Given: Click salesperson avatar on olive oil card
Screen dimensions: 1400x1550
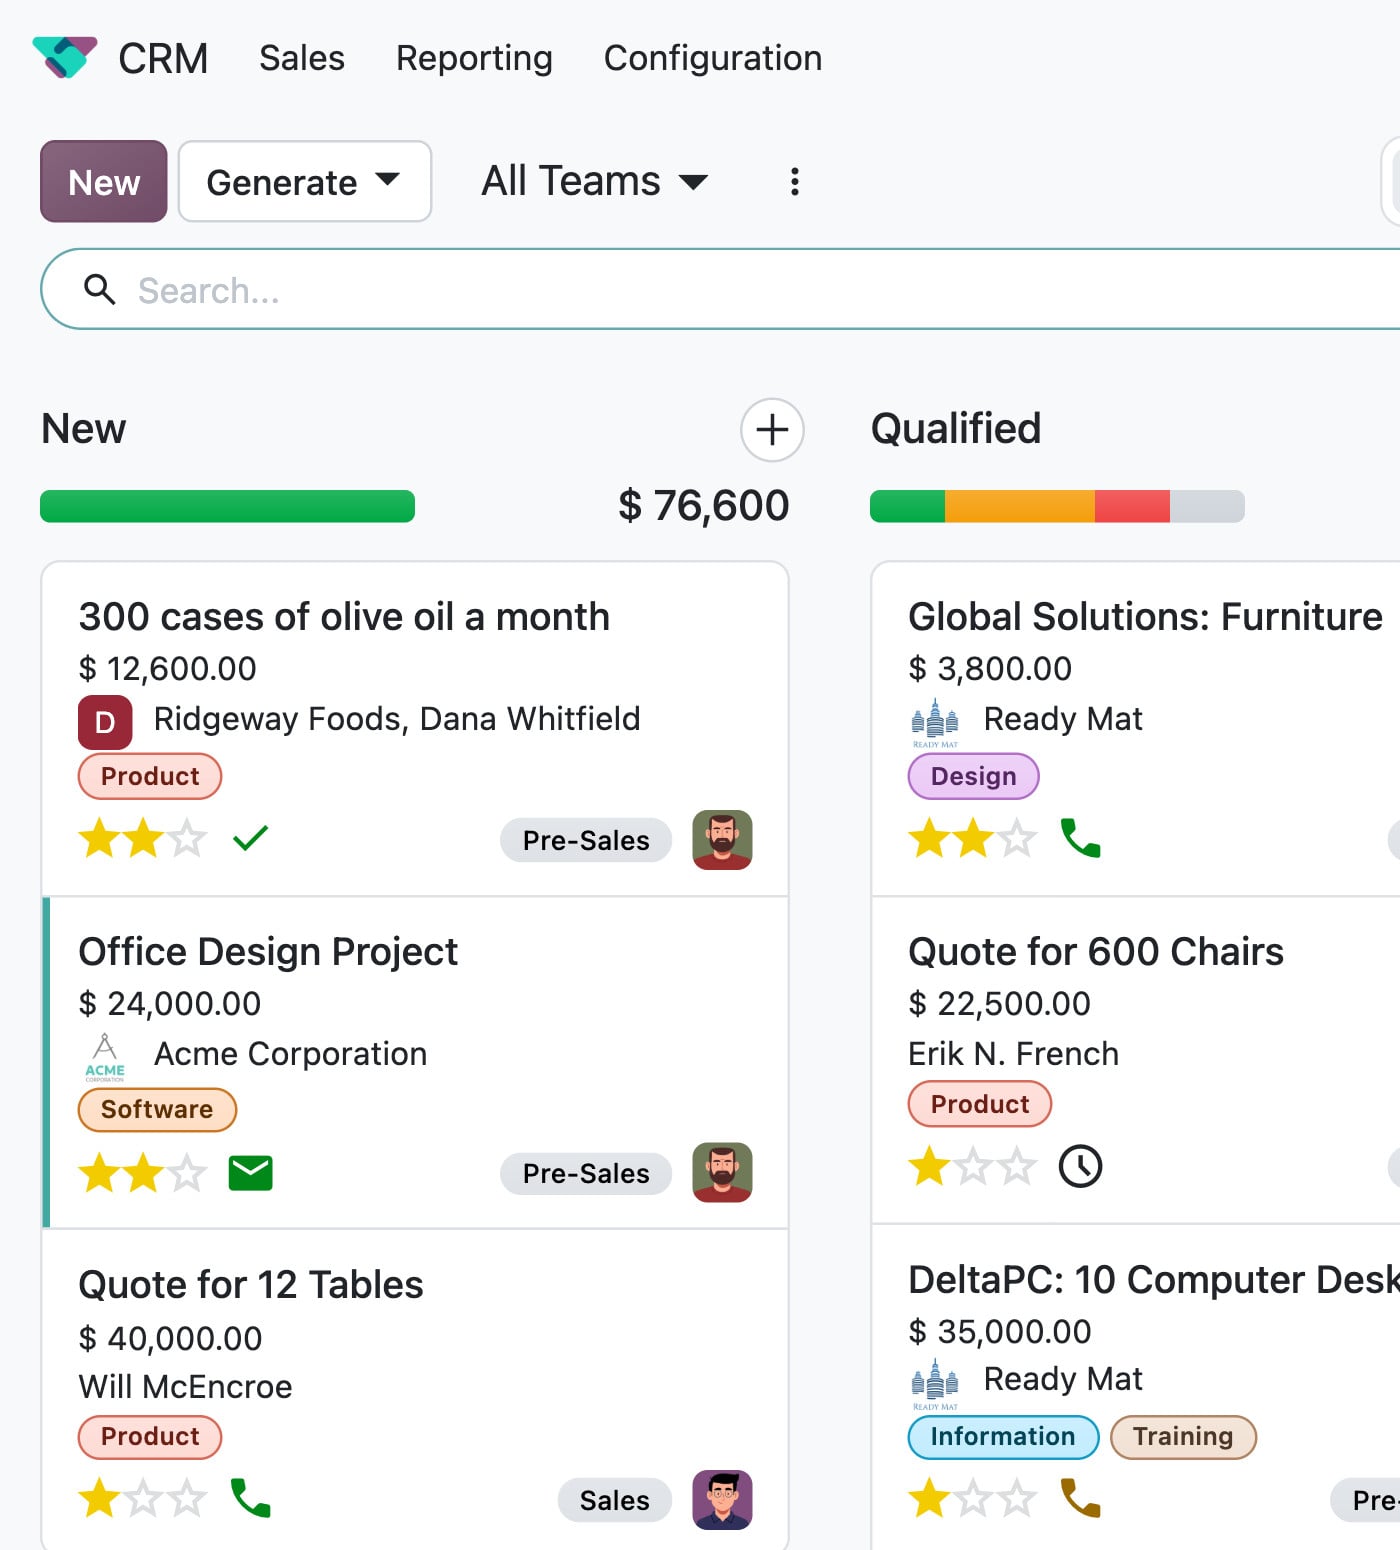Looking at the screenshot, I should pos(722,840).
